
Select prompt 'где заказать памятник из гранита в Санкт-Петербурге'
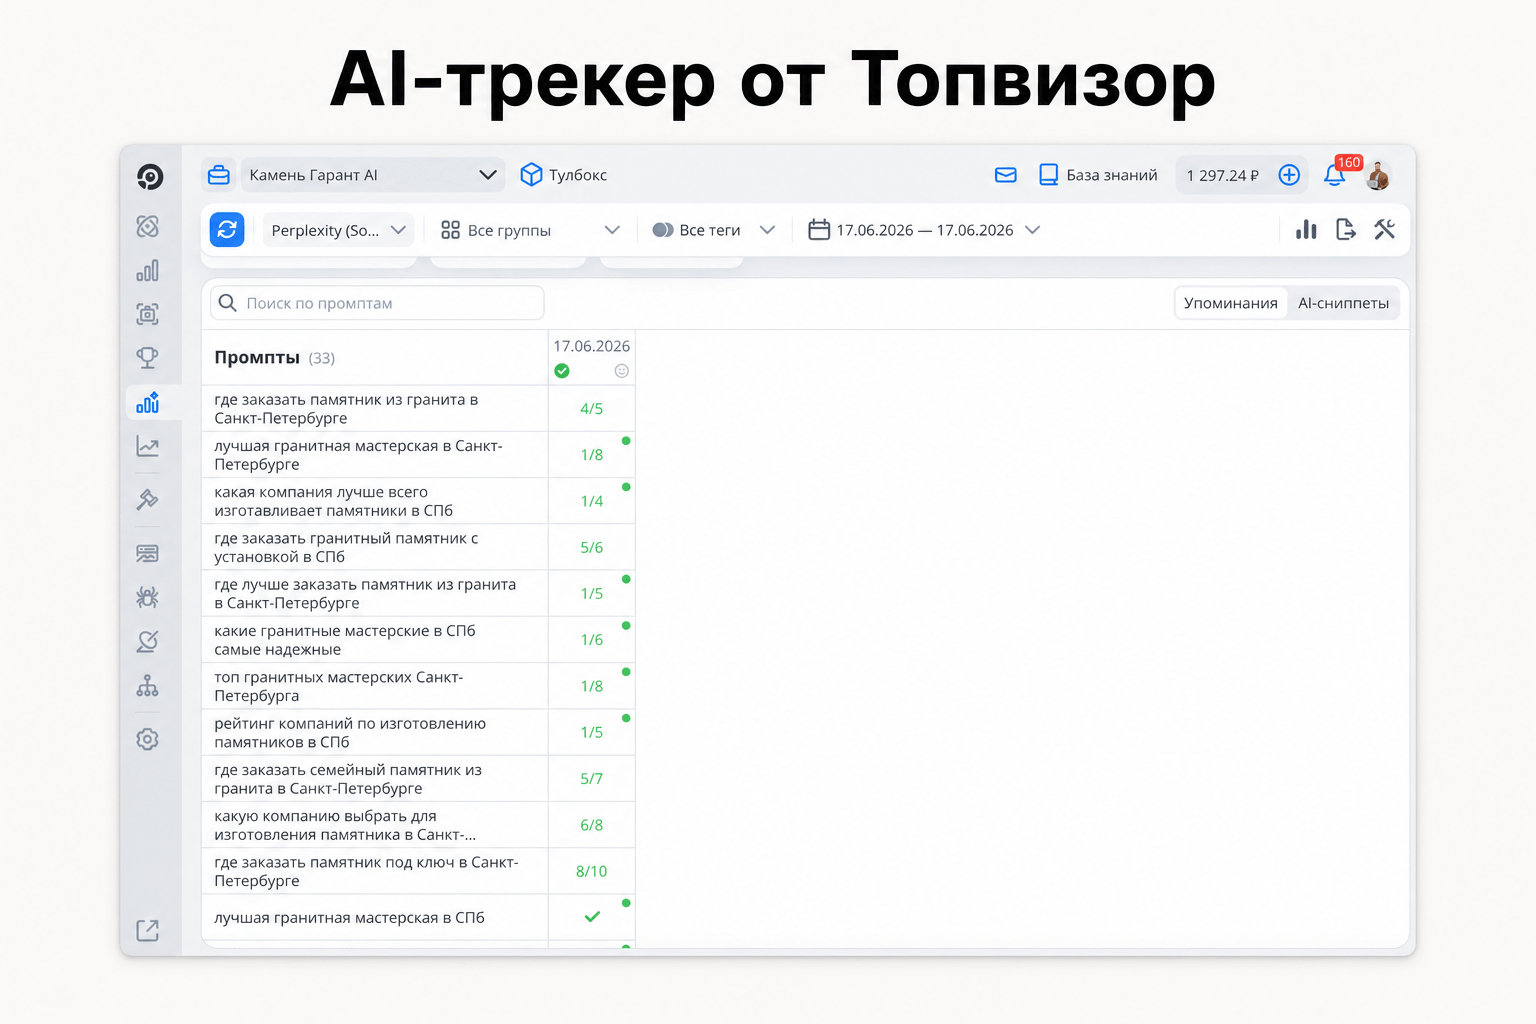click(375, 409)
